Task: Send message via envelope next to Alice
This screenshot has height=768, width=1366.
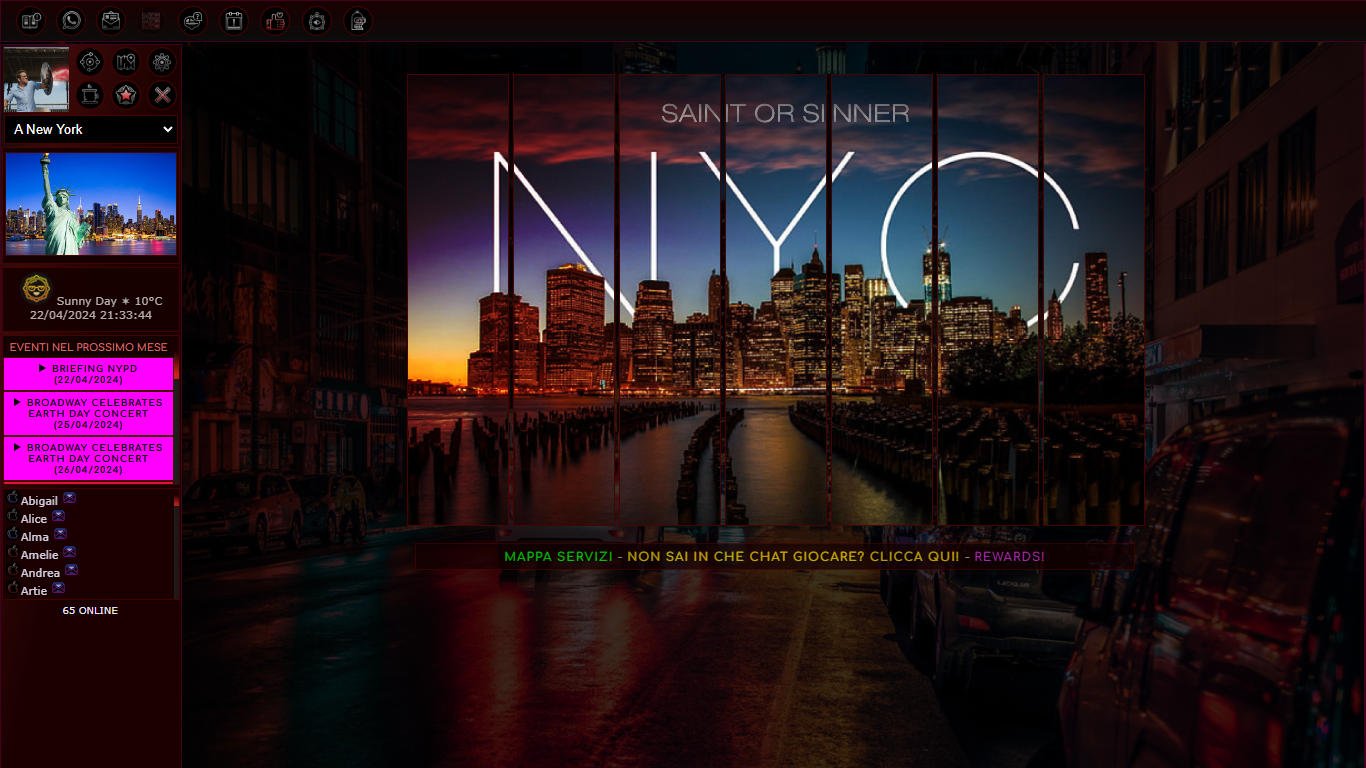Action: click(59, 516)
